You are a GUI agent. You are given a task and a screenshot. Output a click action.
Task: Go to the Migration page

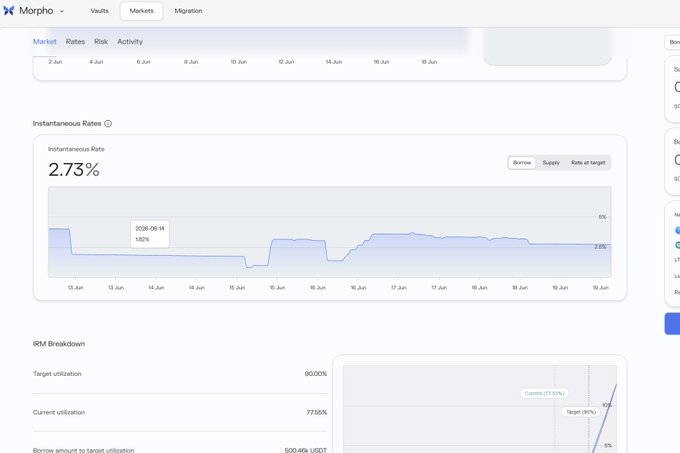(188, 11)
